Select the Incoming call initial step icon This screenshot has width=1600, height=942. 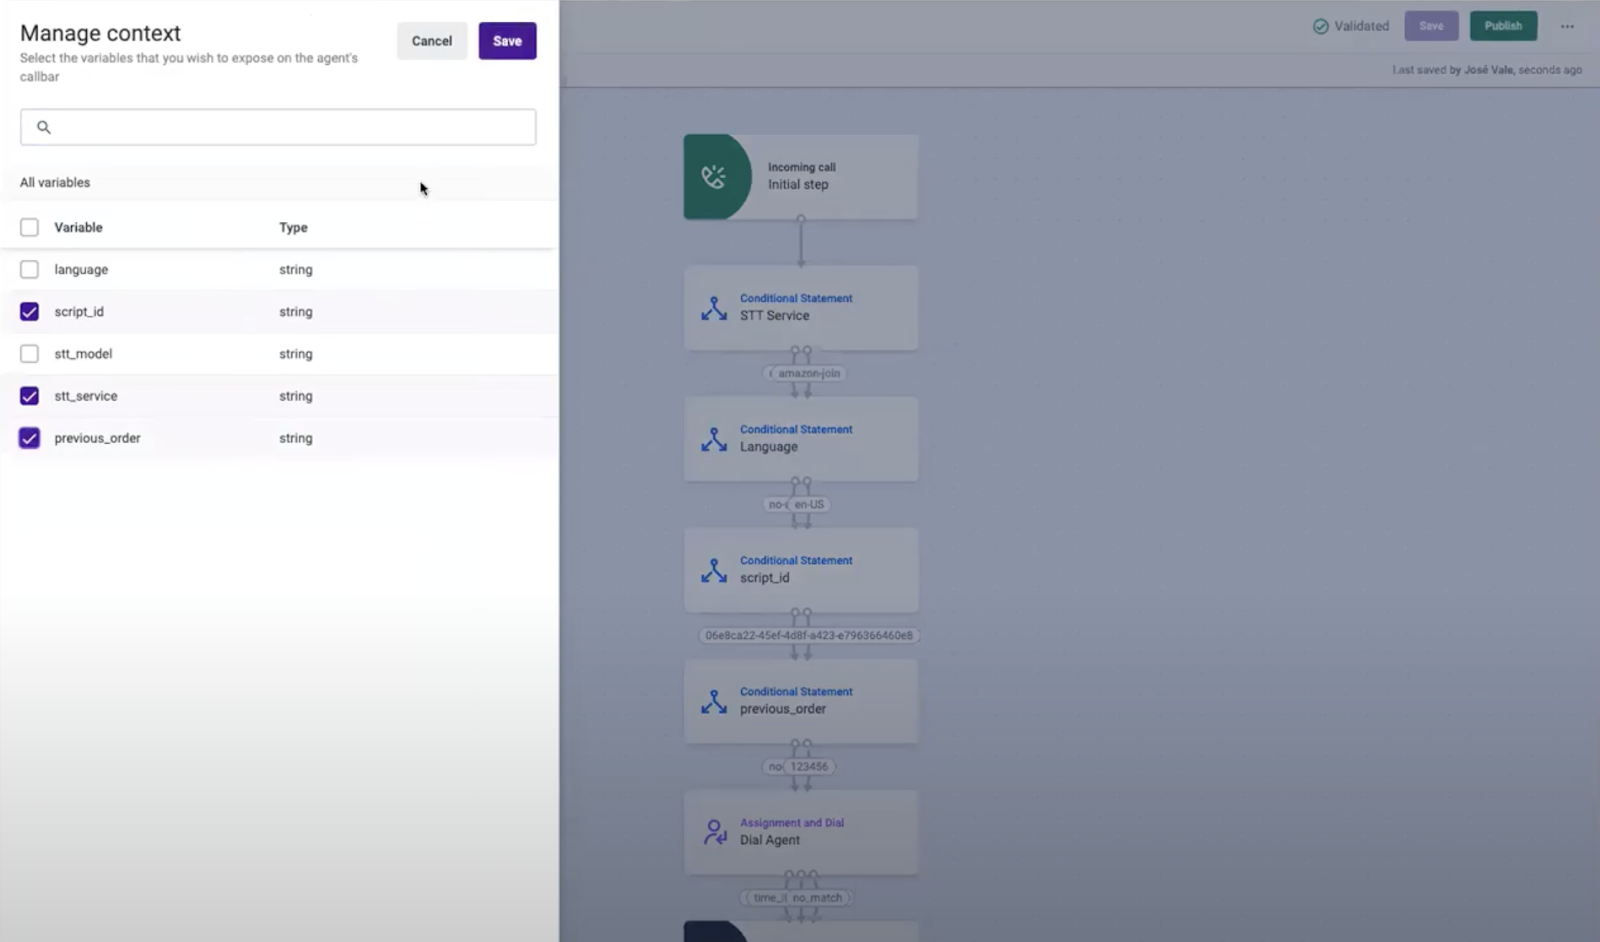pos(716,177)
